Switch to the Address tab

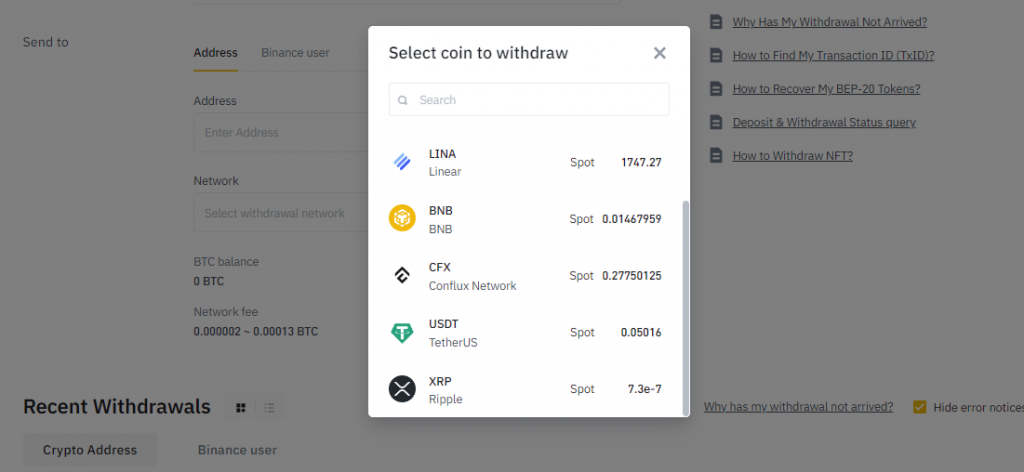coord(215,52)
